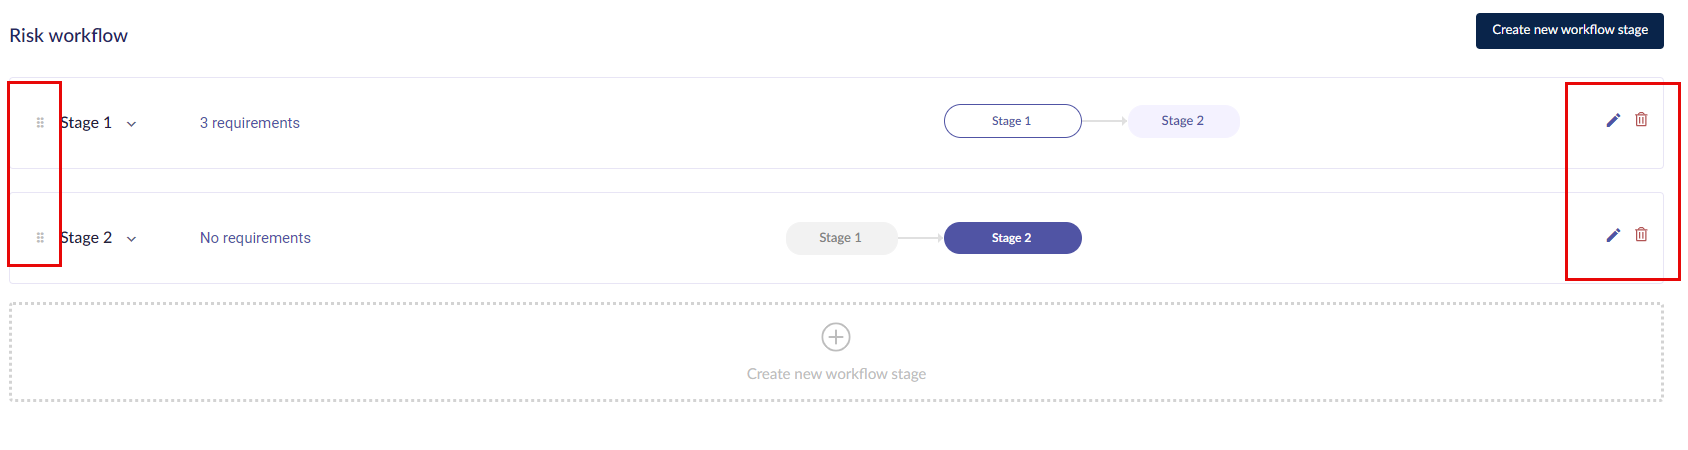Screen dimensions: 1688x450
Task: Select the light purple Stage 2 pill
Action: tap(1183, 121)
